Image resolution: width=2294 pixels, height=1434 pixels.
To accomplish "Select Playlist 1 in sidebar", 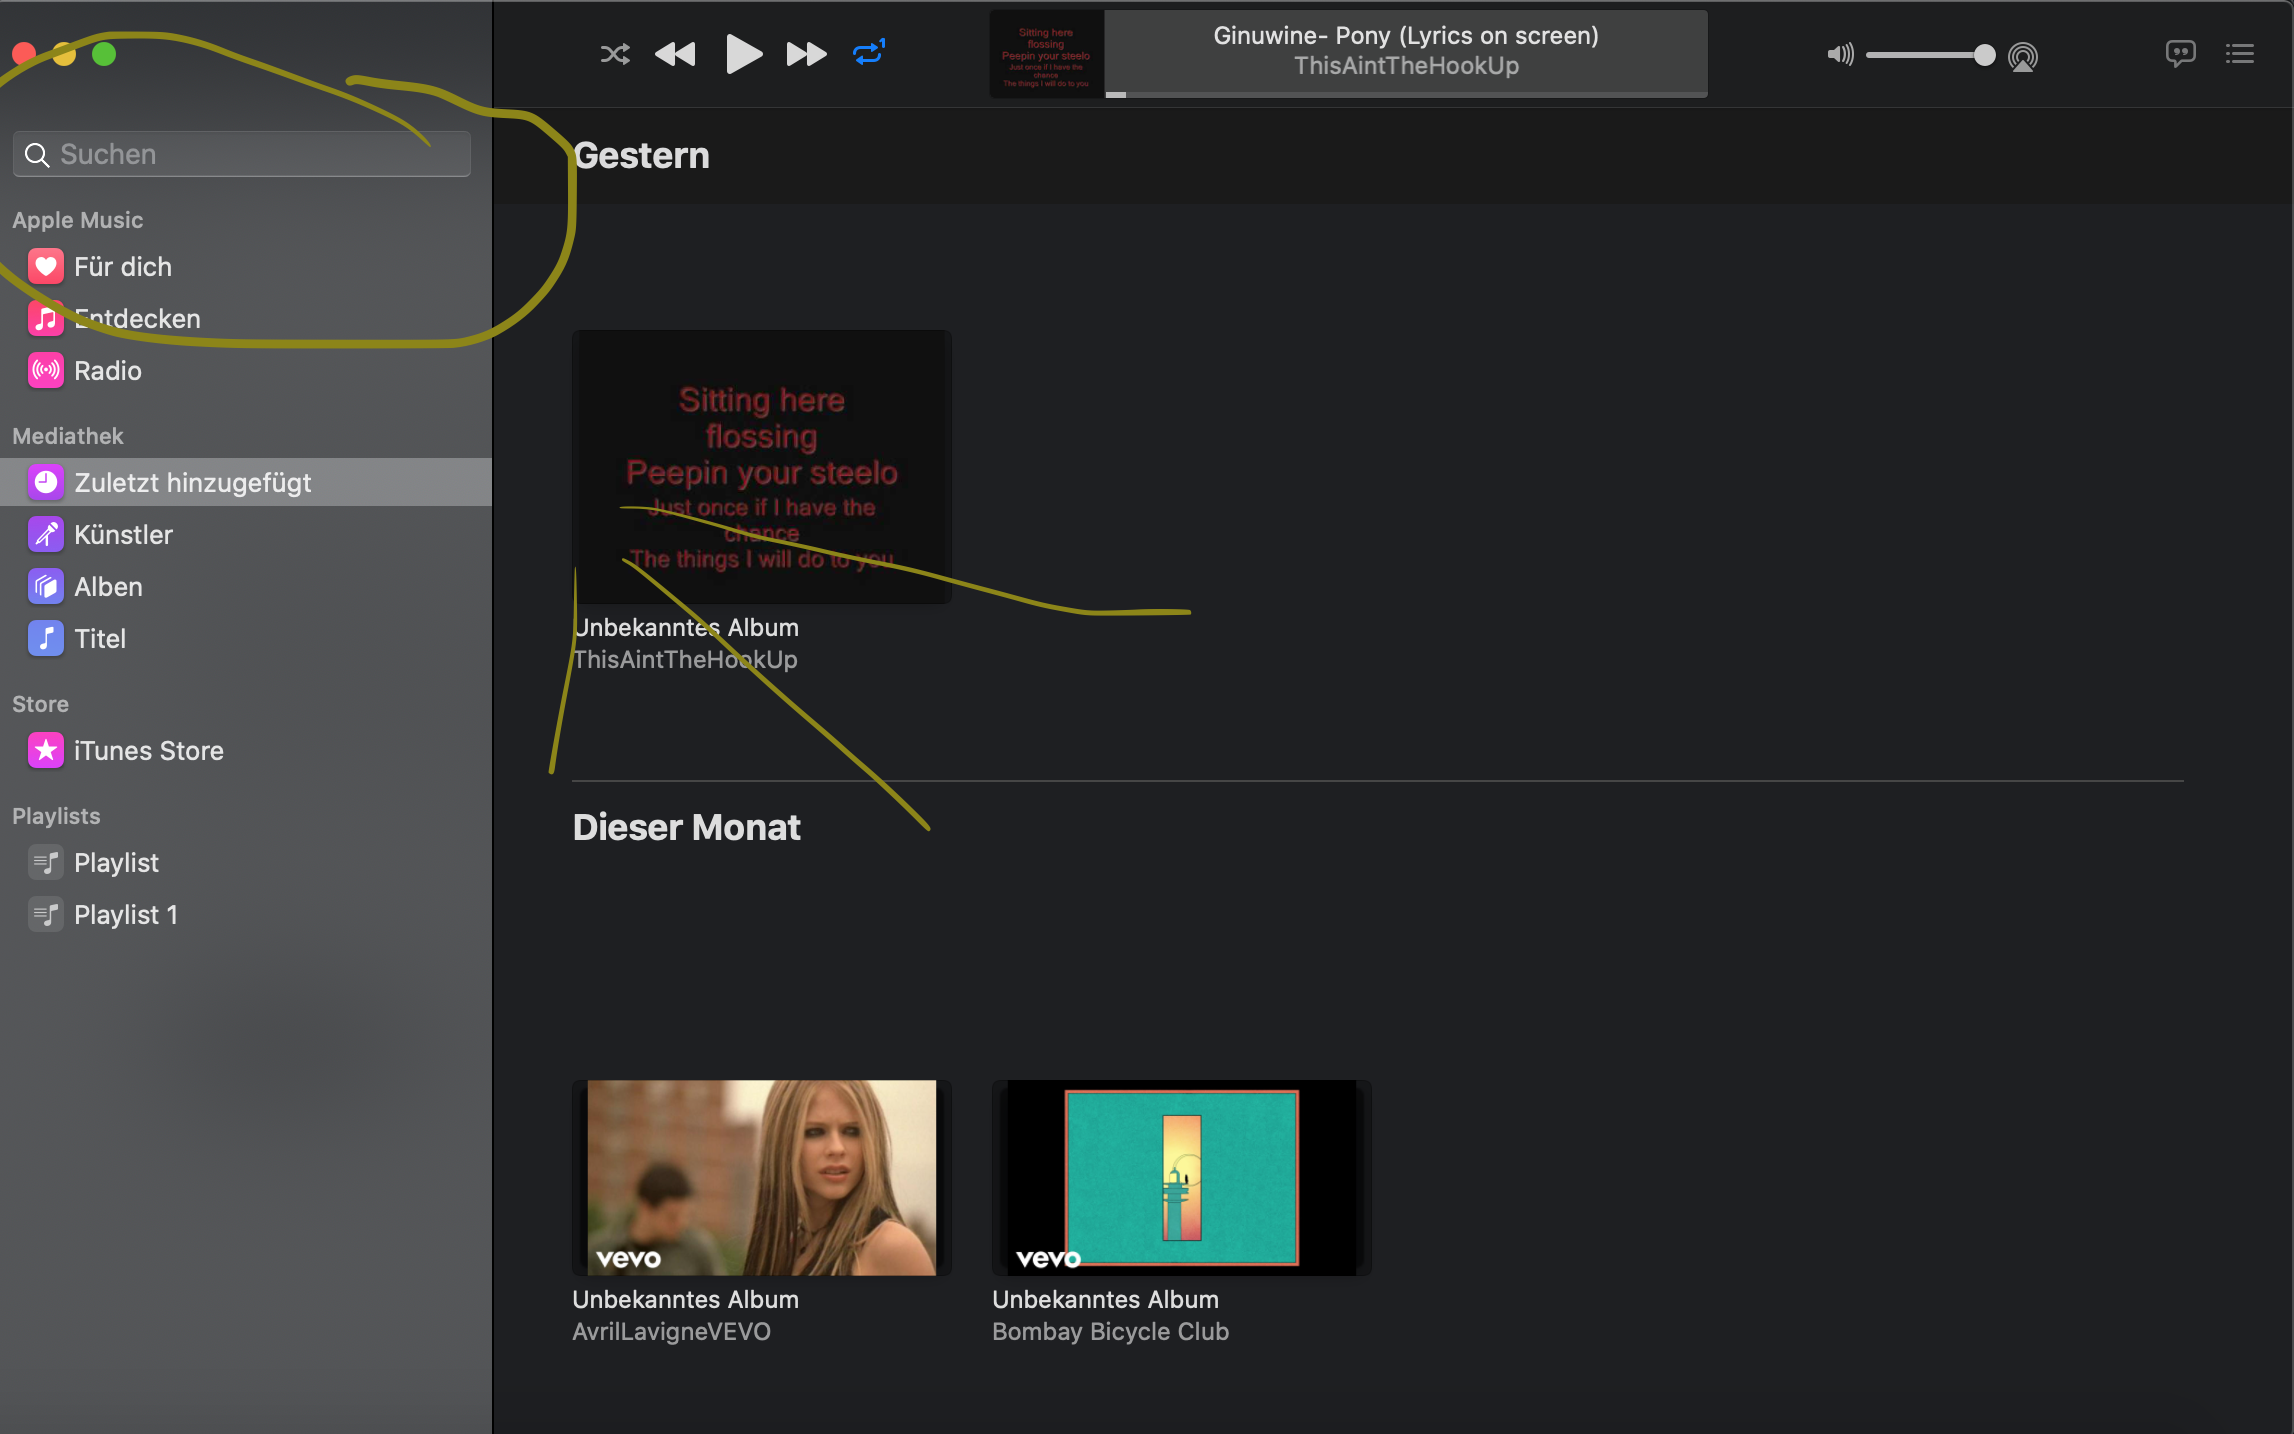I will 125,915.
